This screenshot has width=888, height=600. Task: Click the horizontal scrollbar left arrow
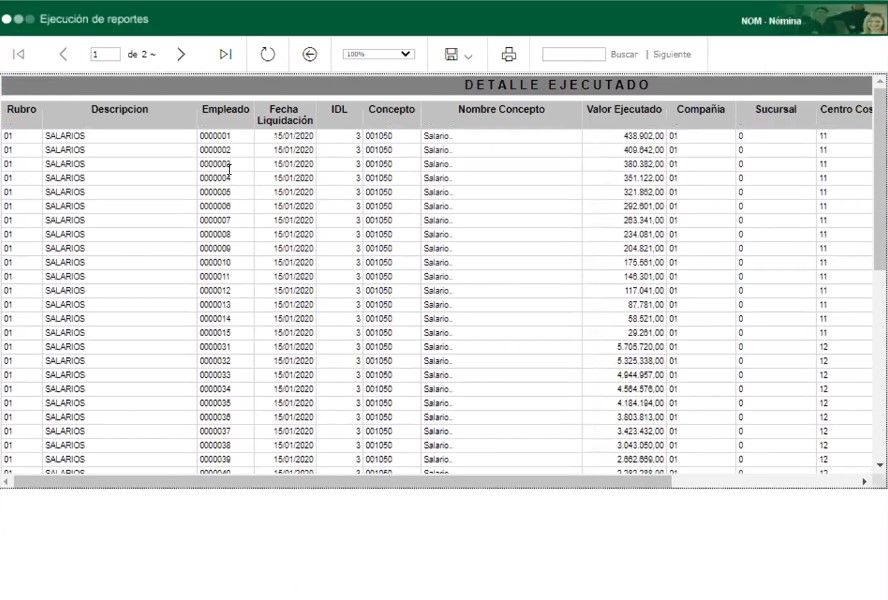click(6, 482)
